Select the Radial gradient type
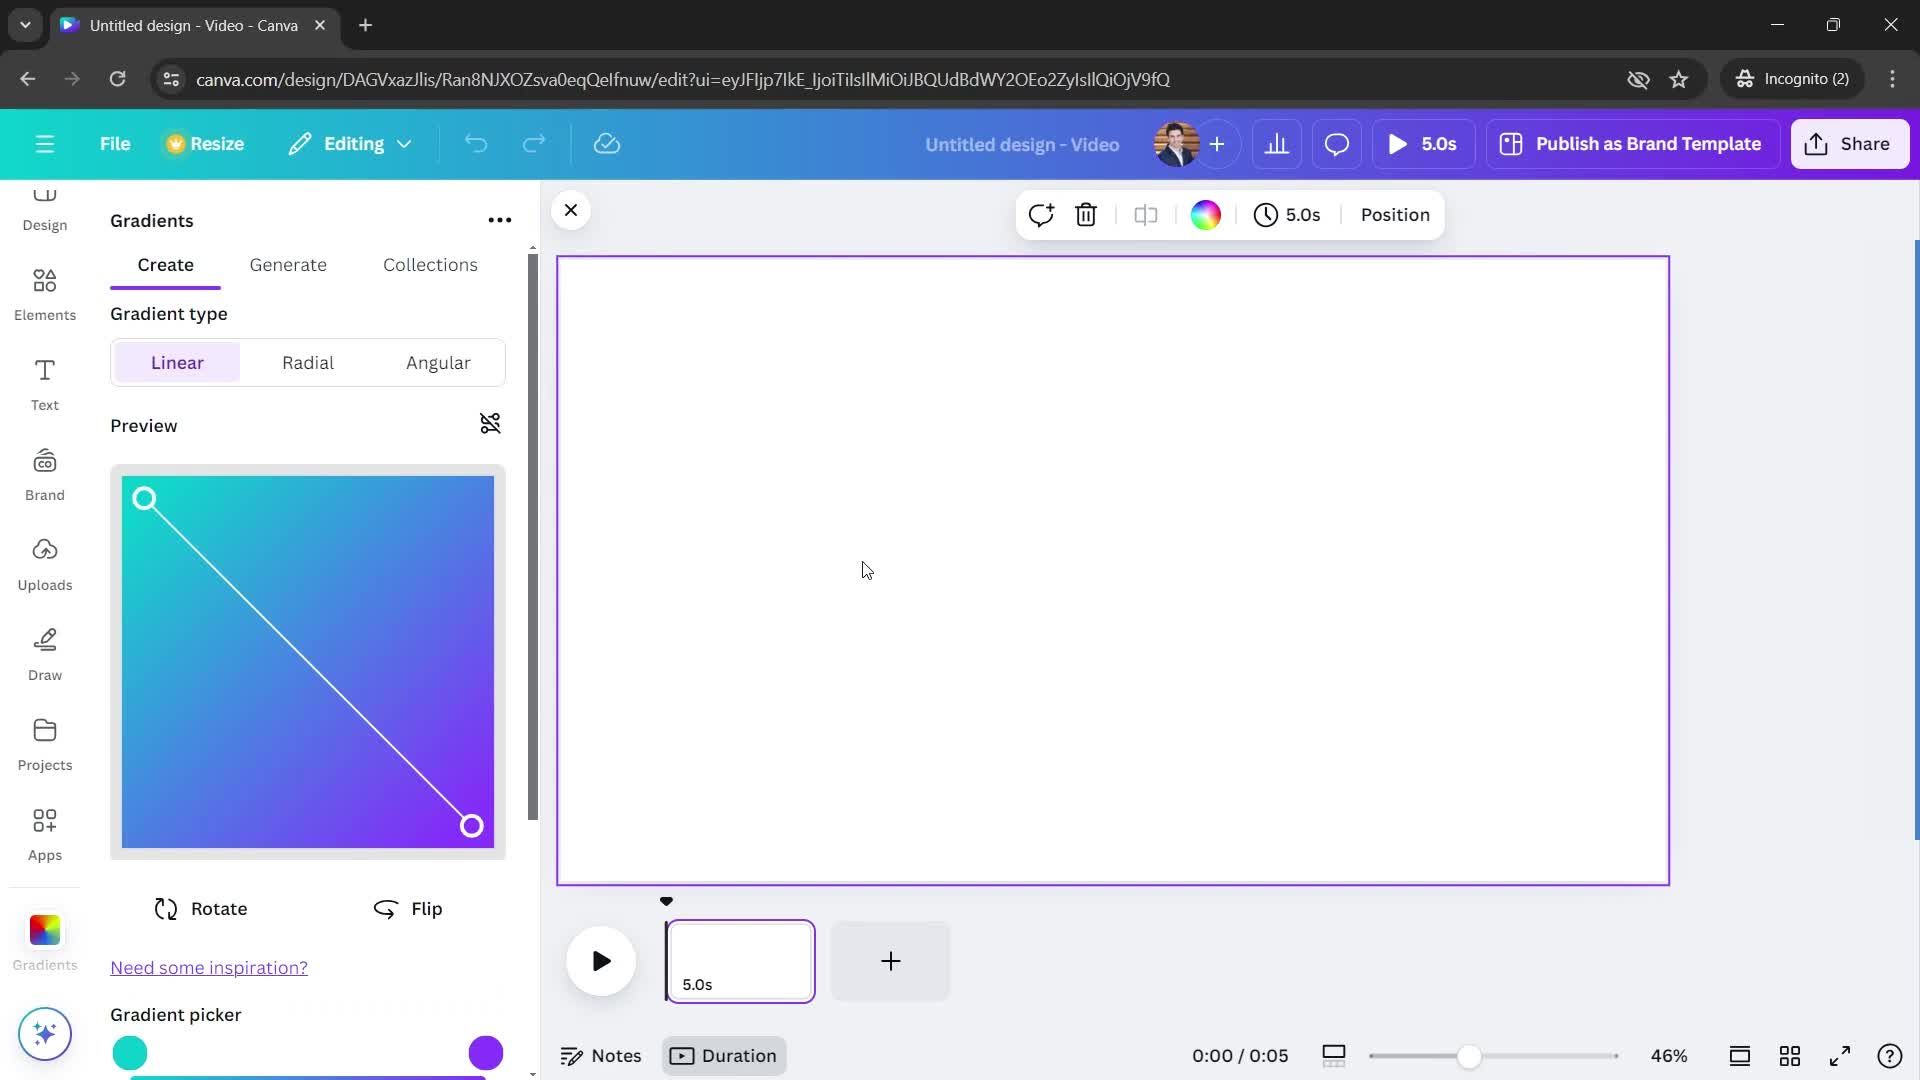Viewport: 1920px width, 1080px height. 309,363
